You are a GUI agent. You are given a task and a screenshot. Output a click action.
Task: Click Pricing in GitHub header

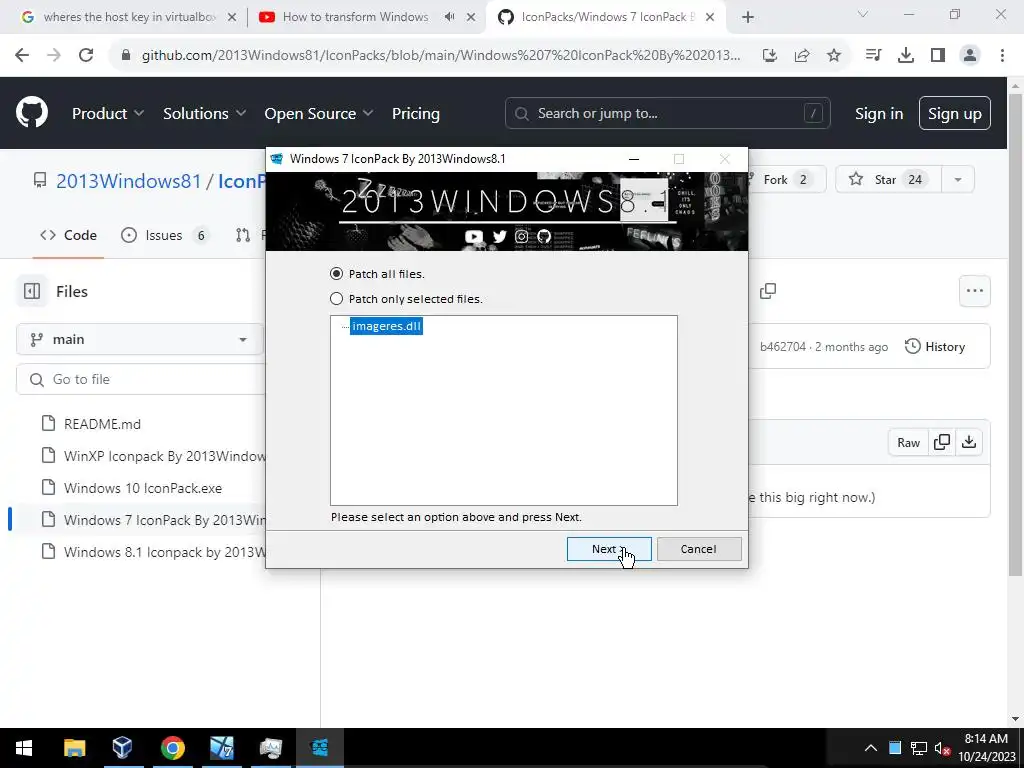415,113
